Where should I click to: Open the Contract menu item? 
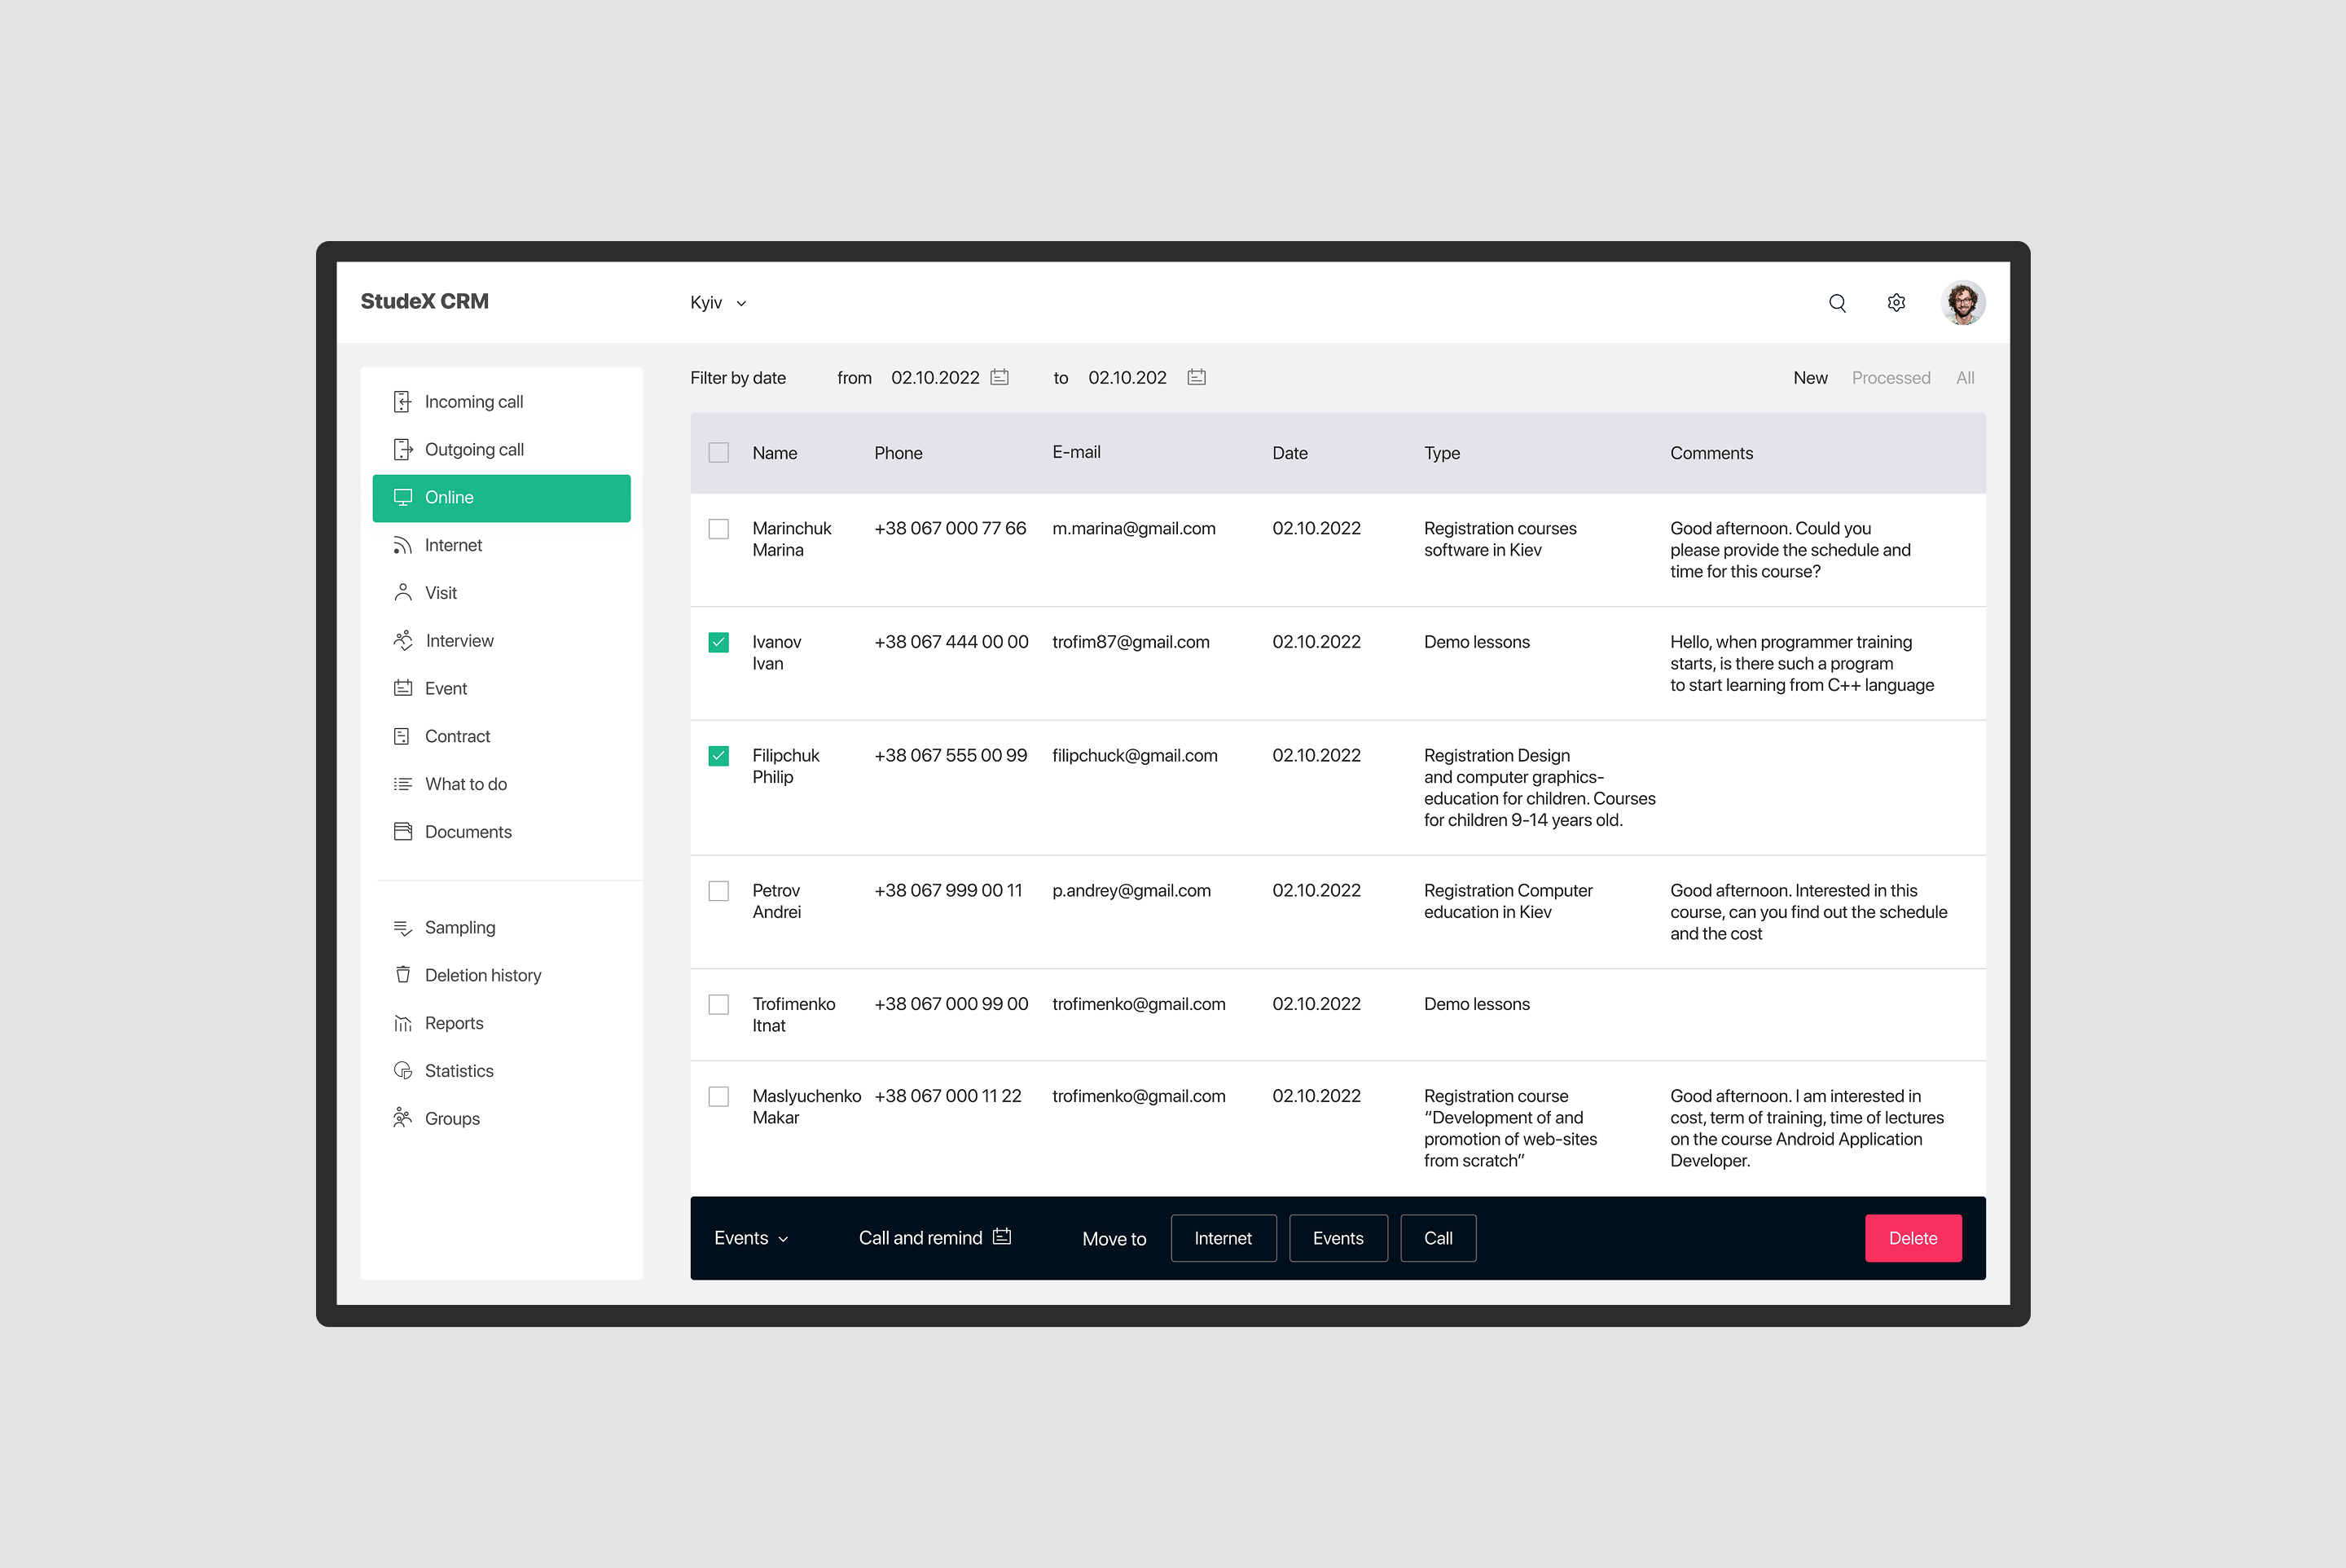502,737
